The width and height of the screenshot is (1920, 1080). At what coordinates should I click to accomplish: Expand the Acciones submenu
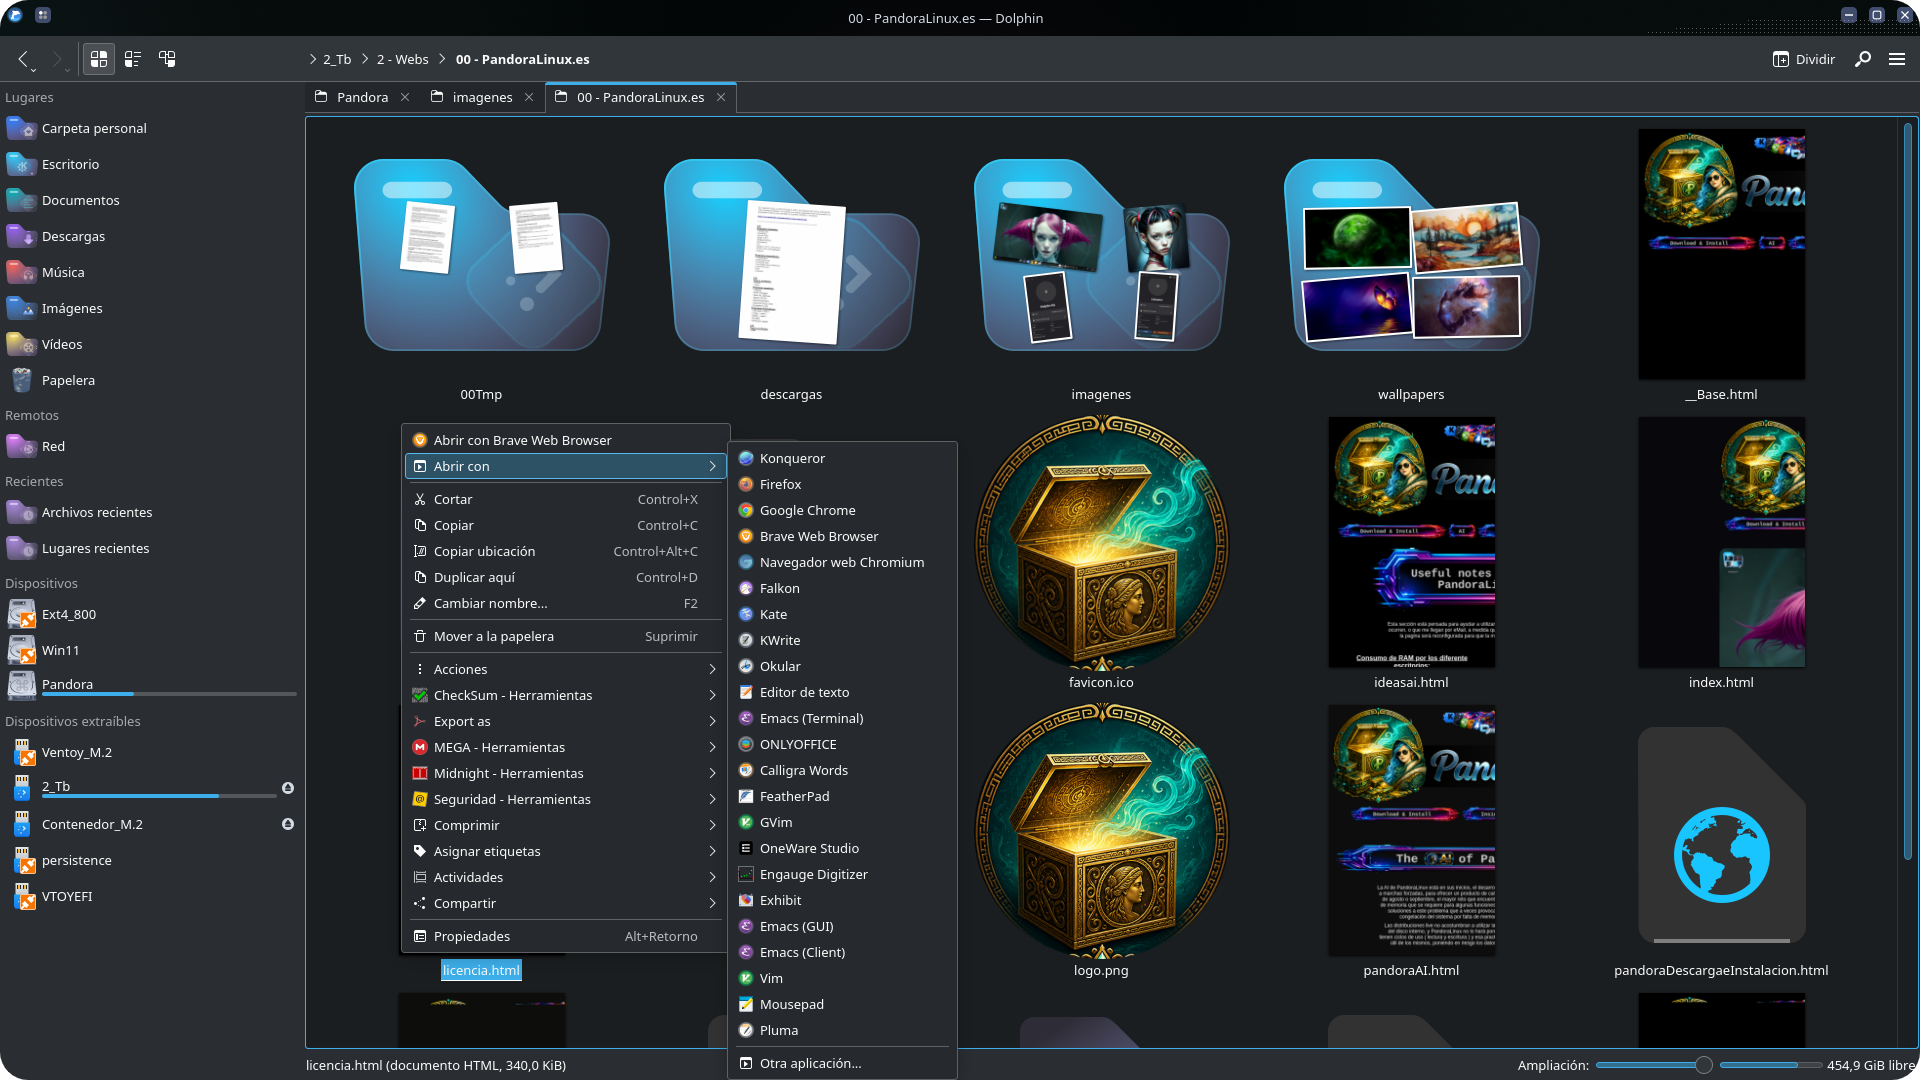[x=565, y=669]
